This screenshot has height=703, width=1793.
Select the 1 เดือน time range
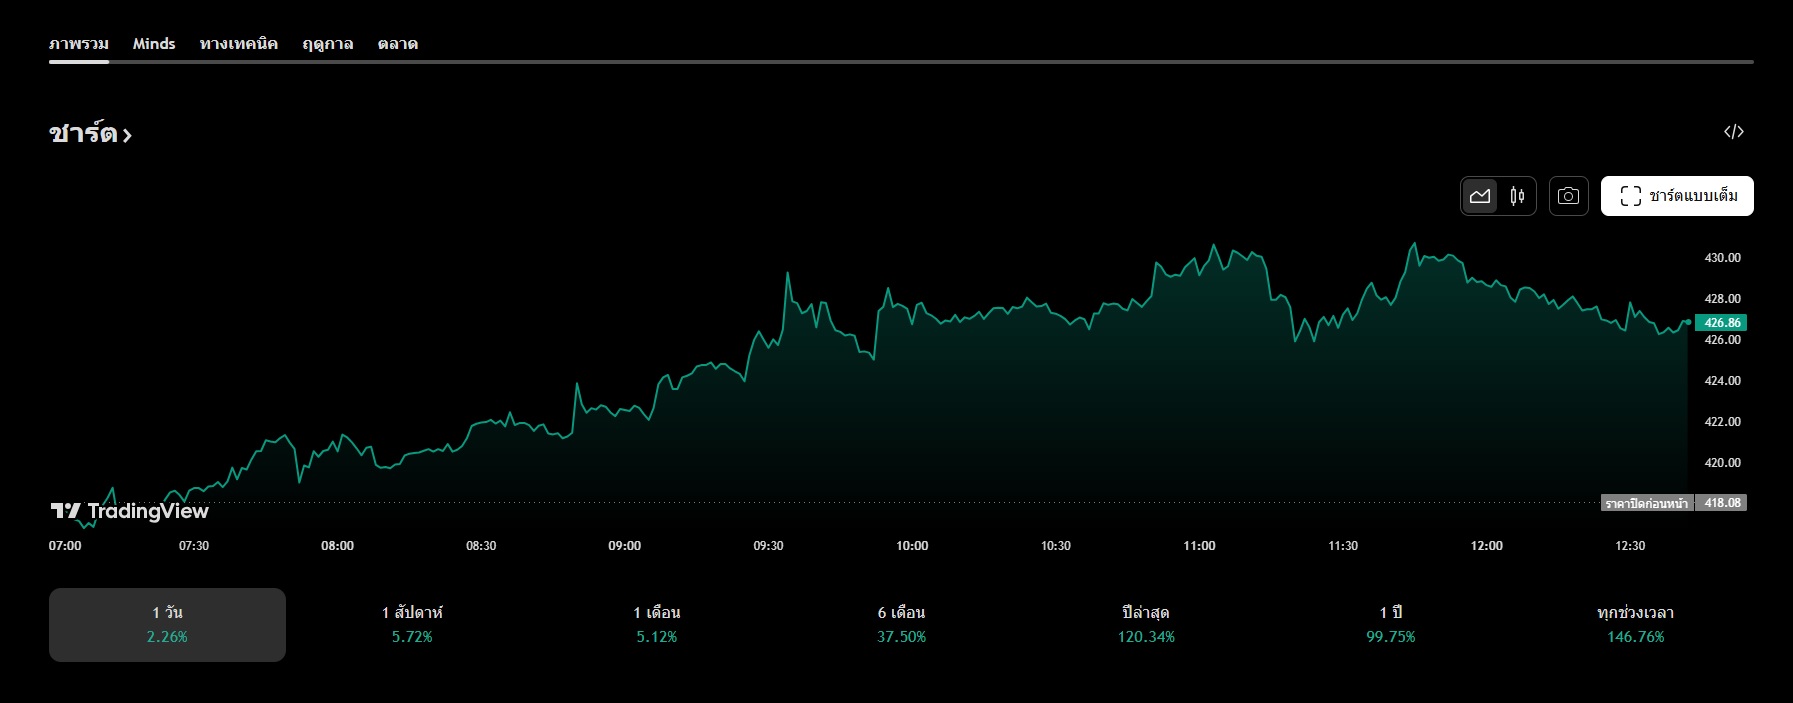tap(657, 624)
